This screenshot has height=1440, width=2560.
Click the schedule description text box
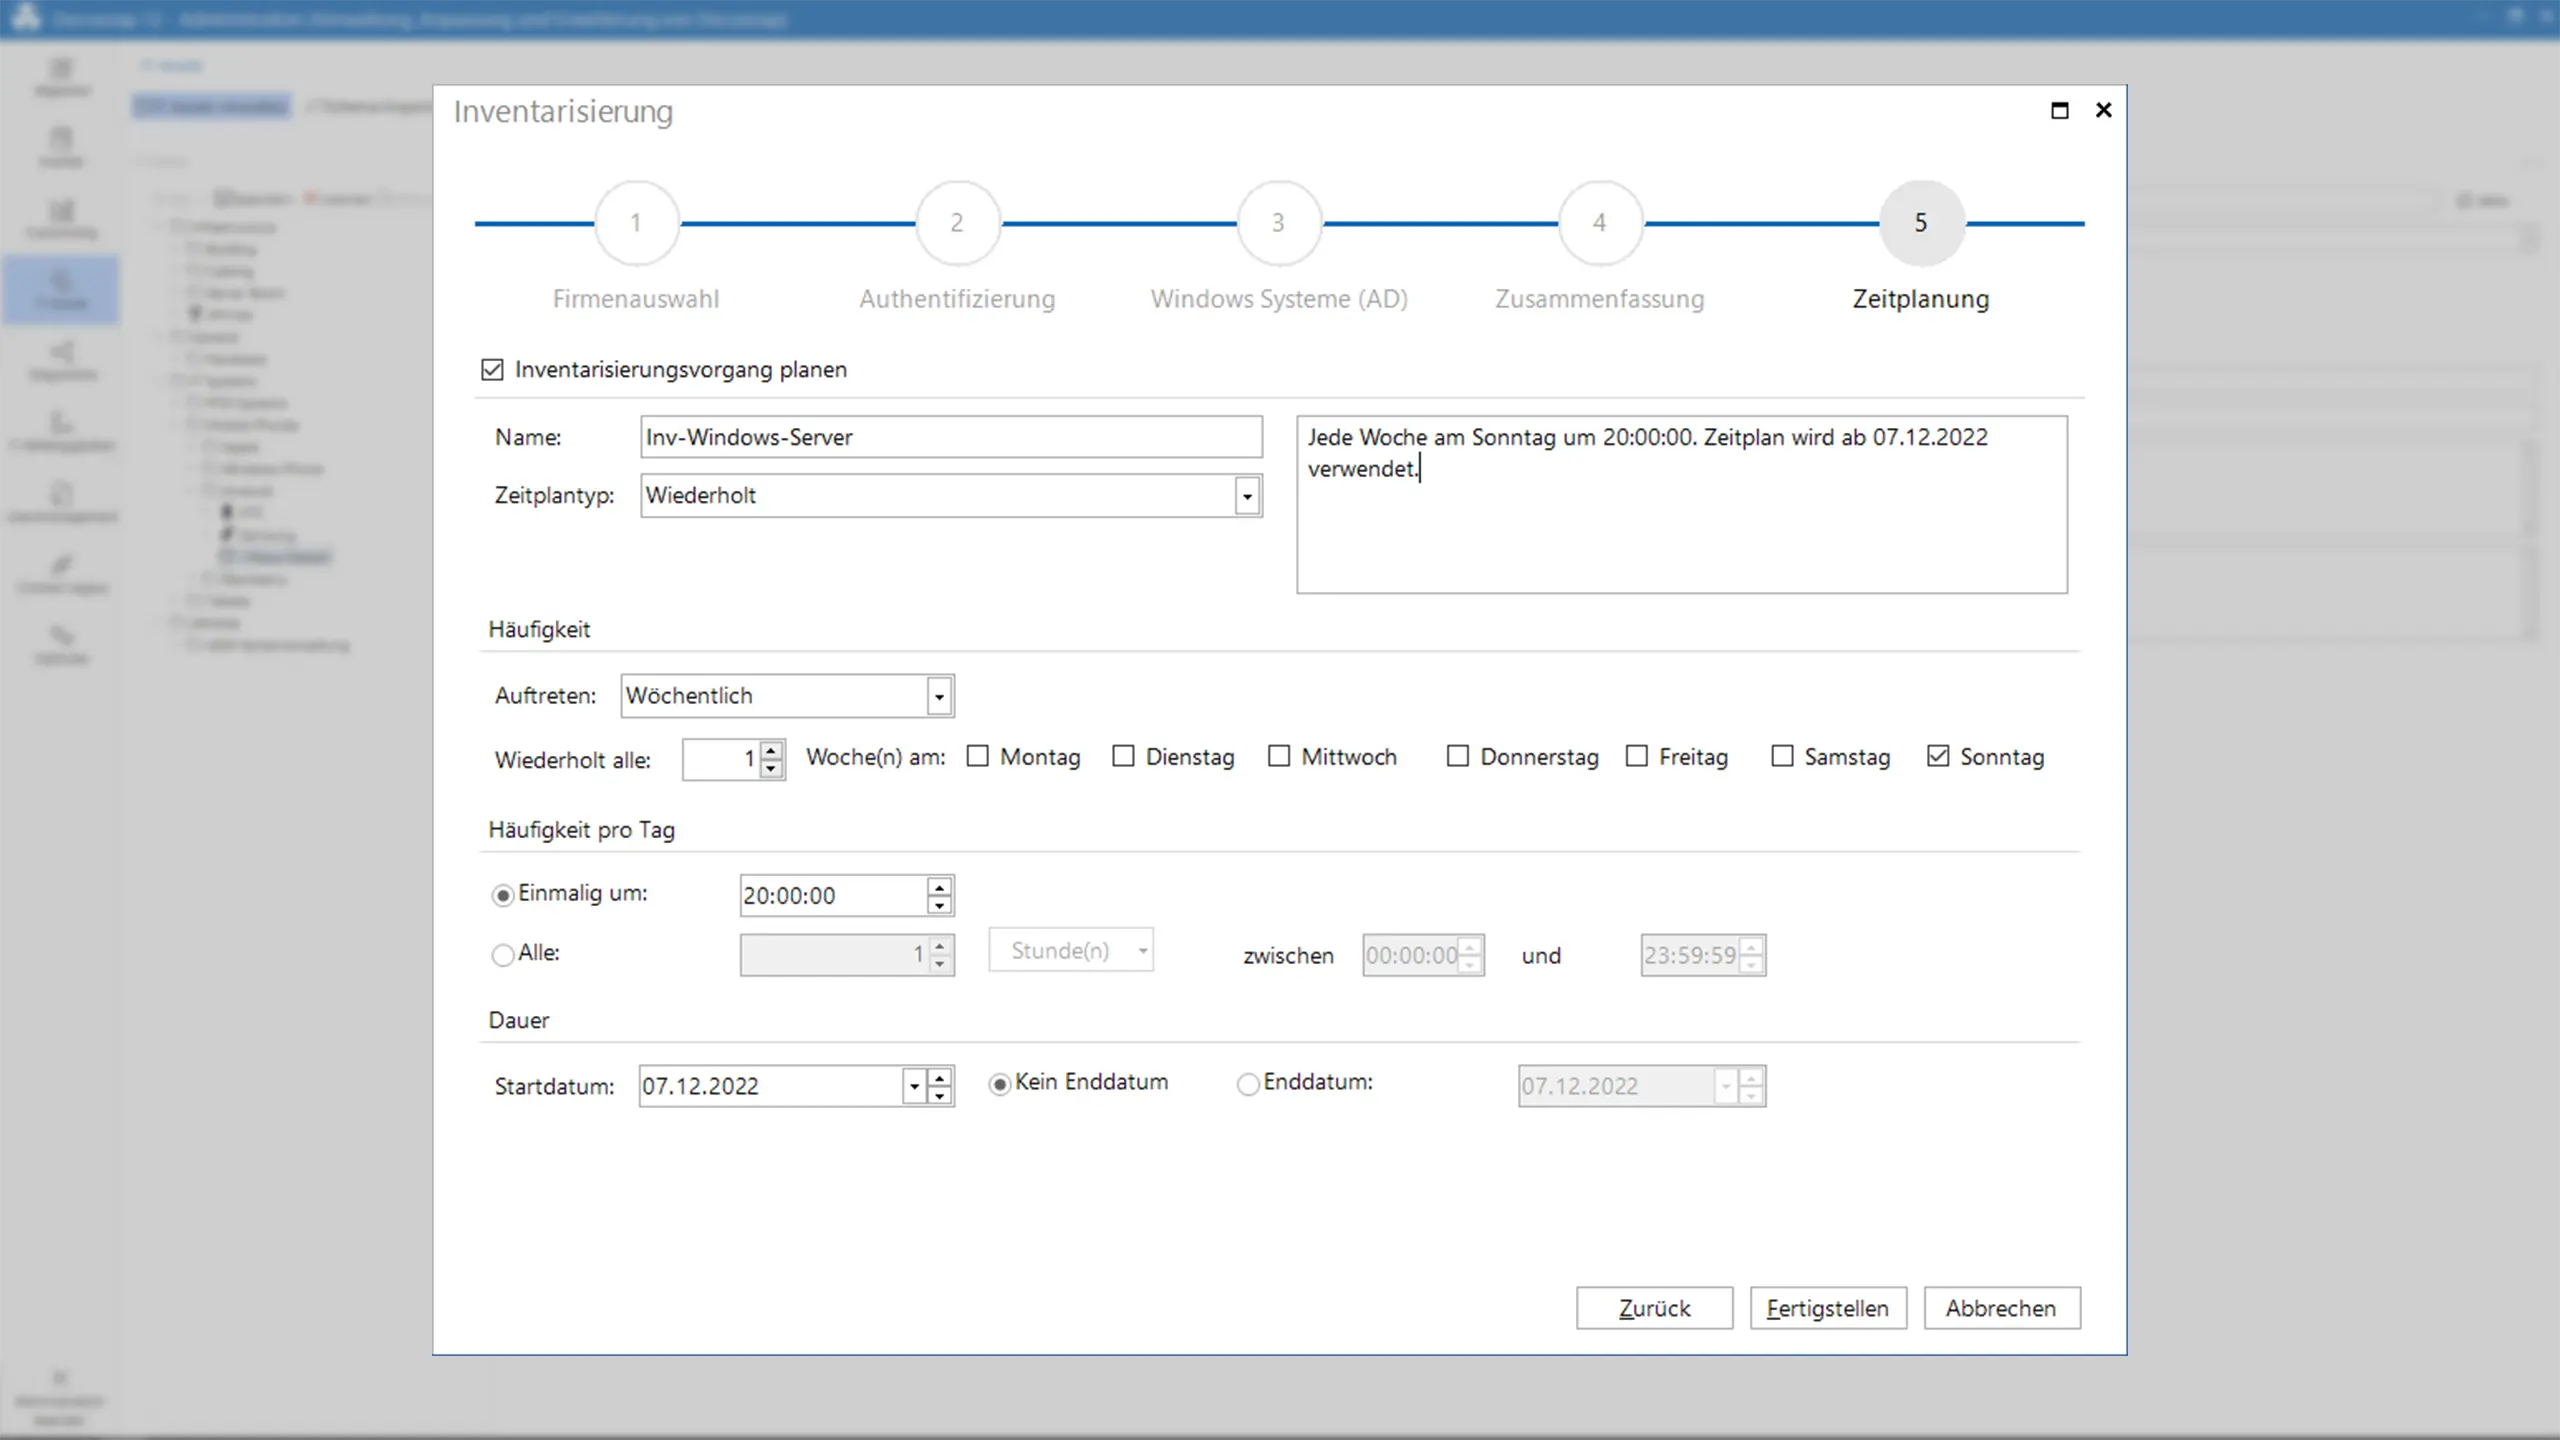pos(1682,505)
